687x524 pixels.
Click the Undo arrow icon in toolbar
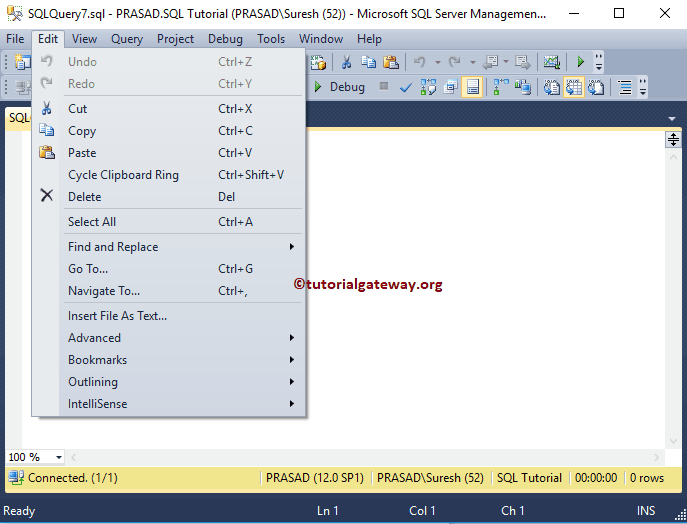tap(420, 62)
